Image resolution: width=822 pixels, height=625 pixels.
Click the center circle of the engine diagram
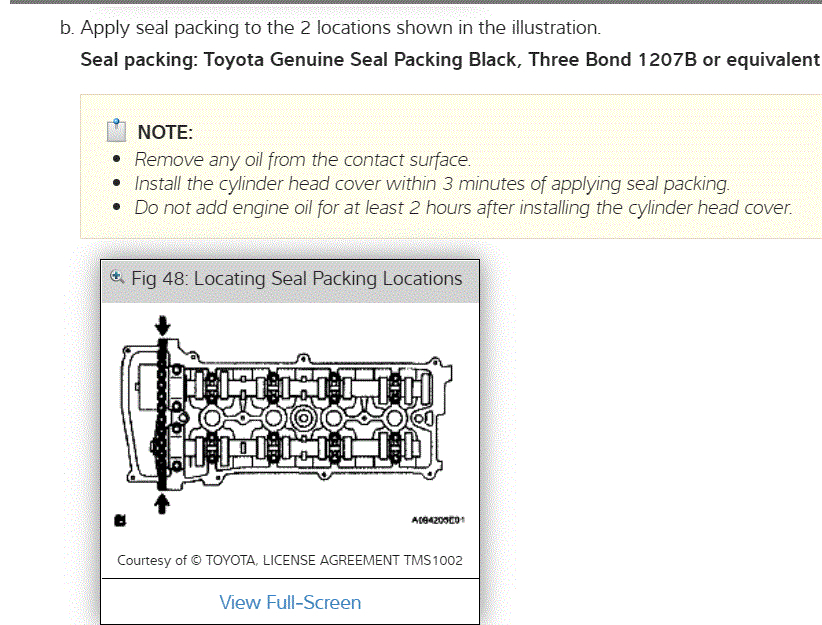tap(304, 417)
